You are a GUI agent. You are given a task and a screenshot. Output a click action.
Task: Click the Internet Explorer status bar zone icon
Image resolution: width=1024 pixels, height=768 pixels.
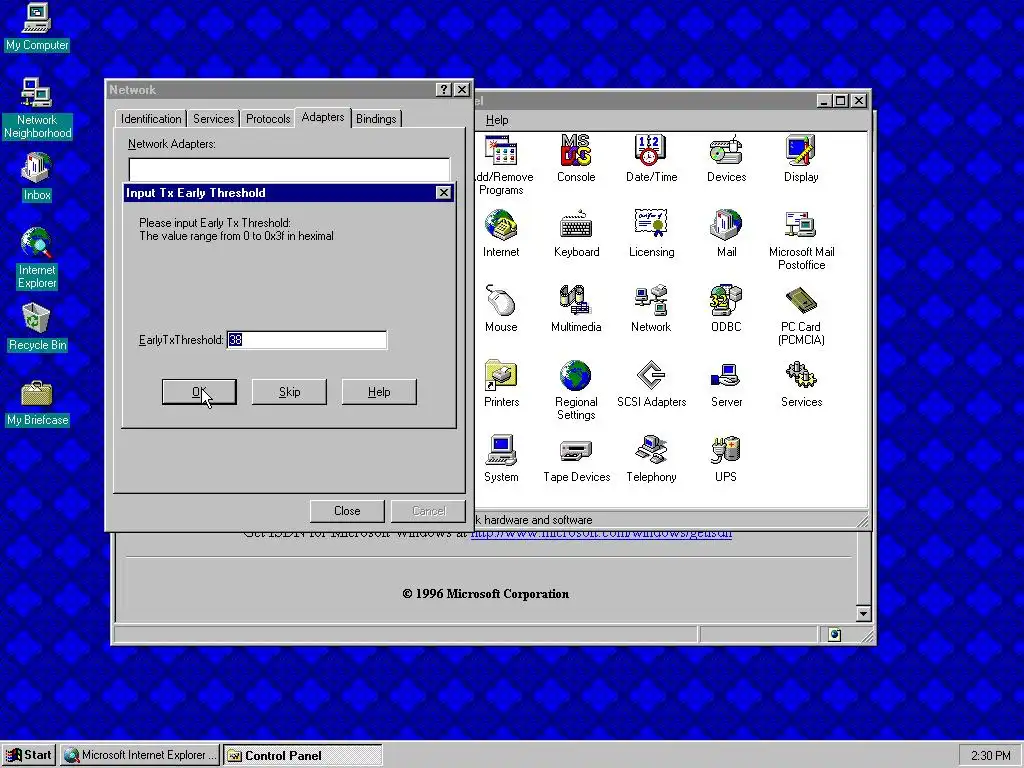point(835,635)
